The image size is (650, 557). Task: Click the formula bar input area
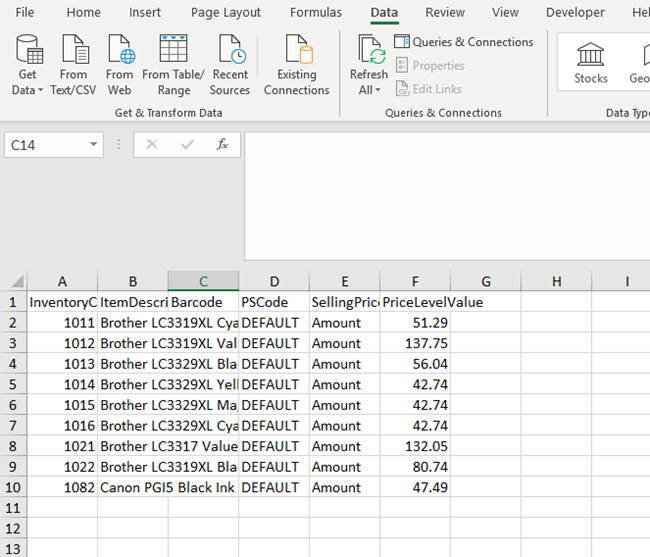coord(445,196)
